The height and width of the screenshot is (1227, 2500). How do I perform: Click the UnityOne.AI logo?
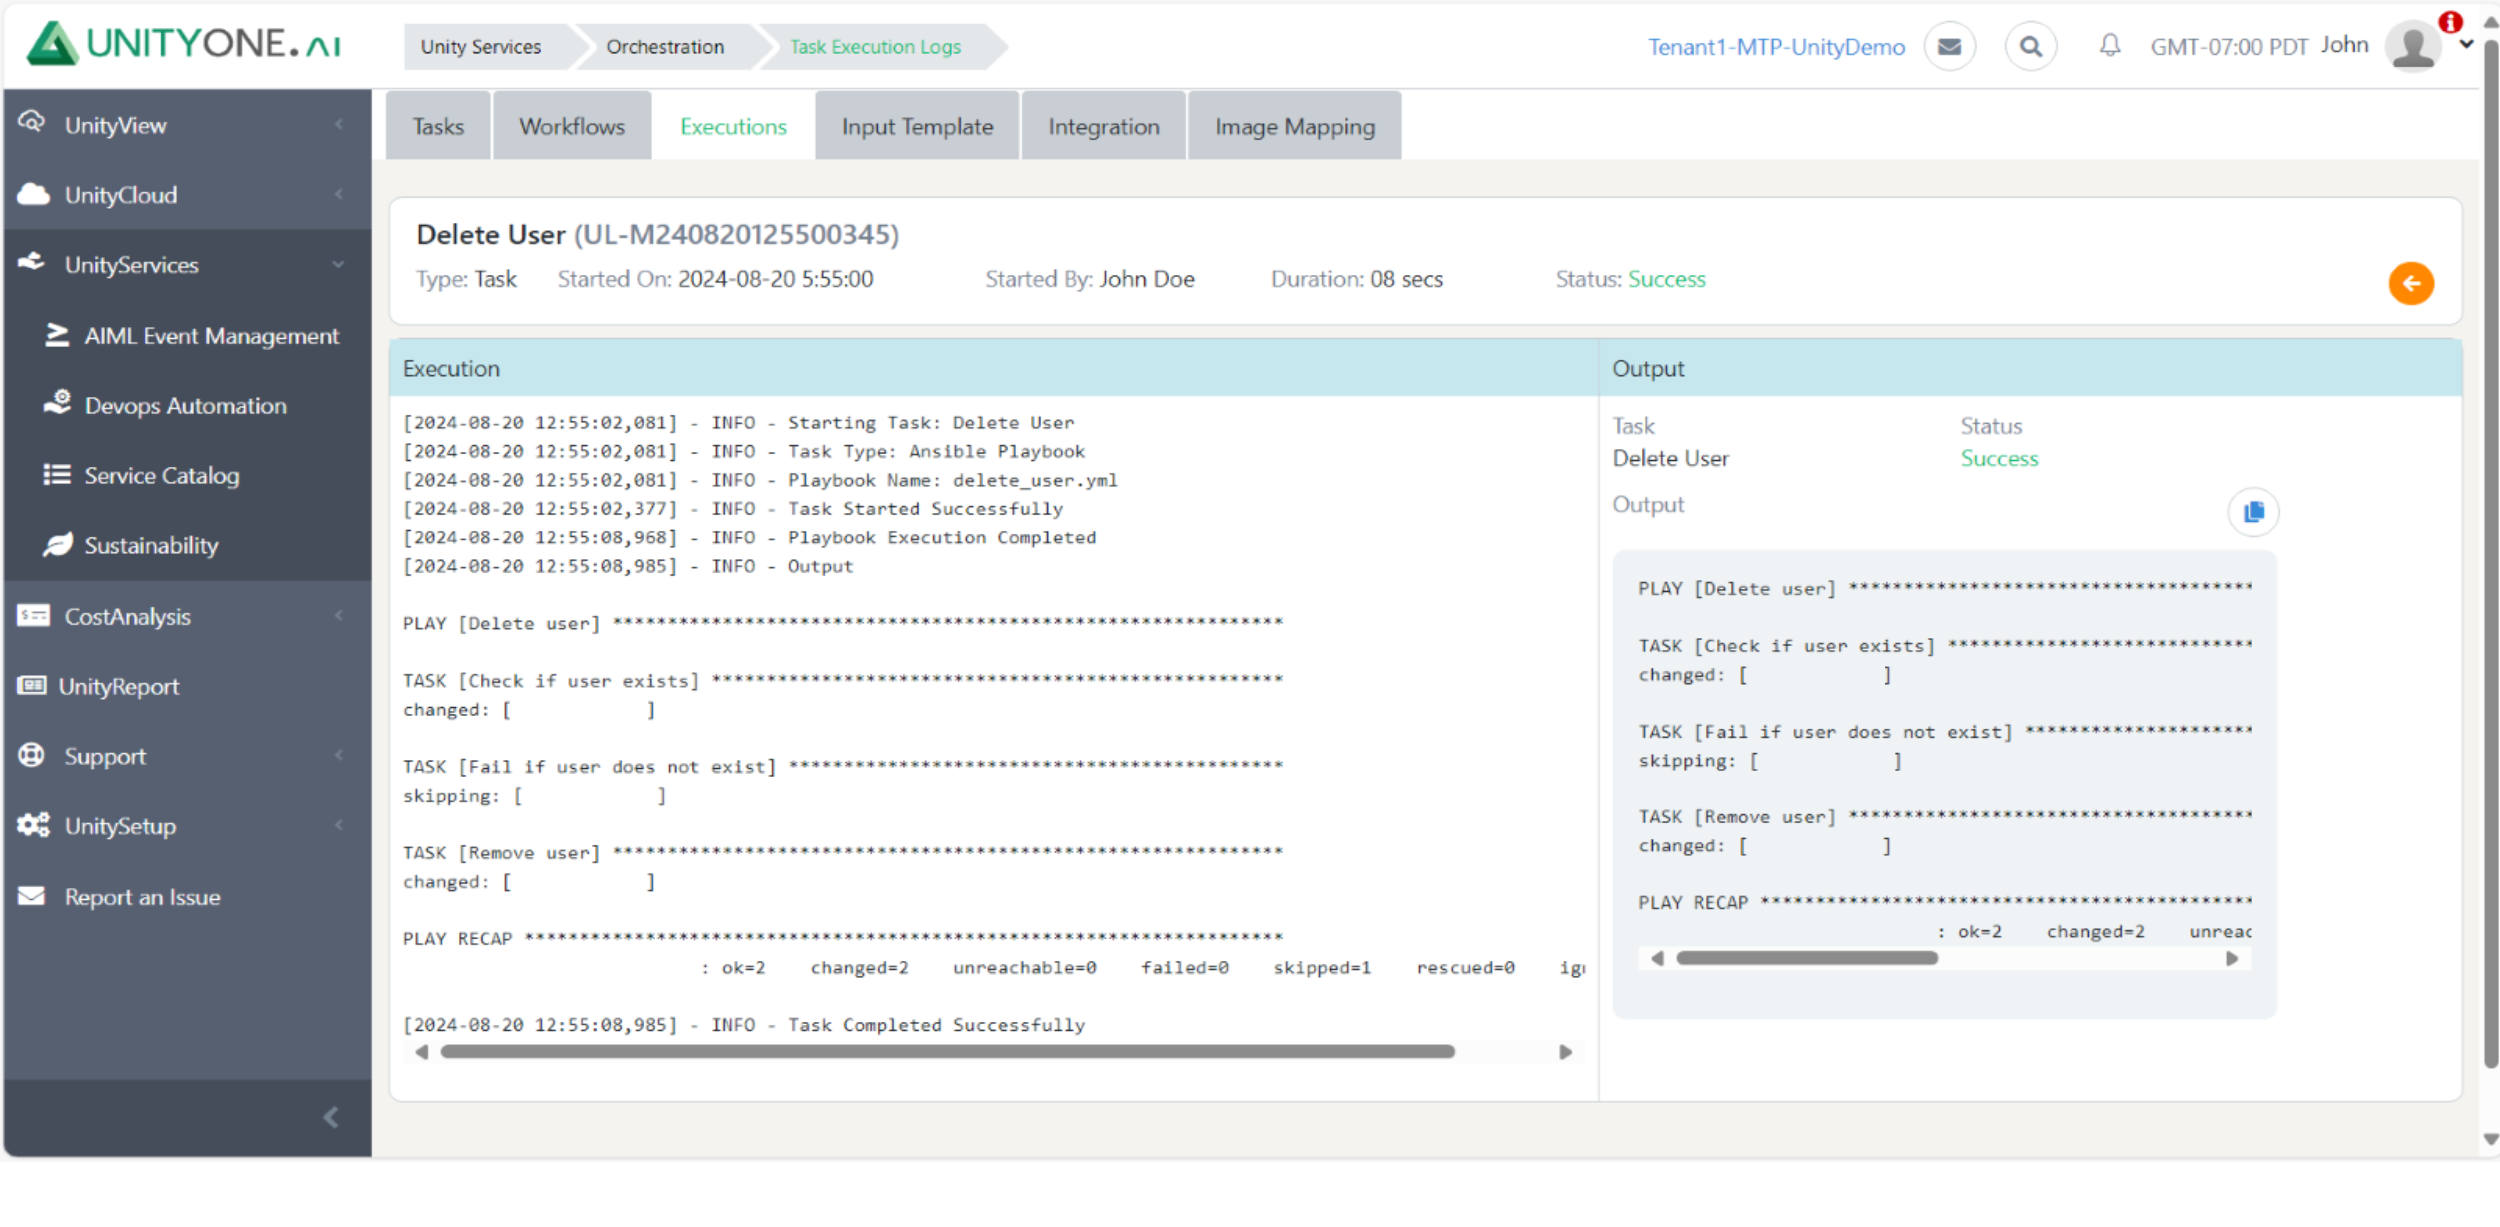pos(184,44)
